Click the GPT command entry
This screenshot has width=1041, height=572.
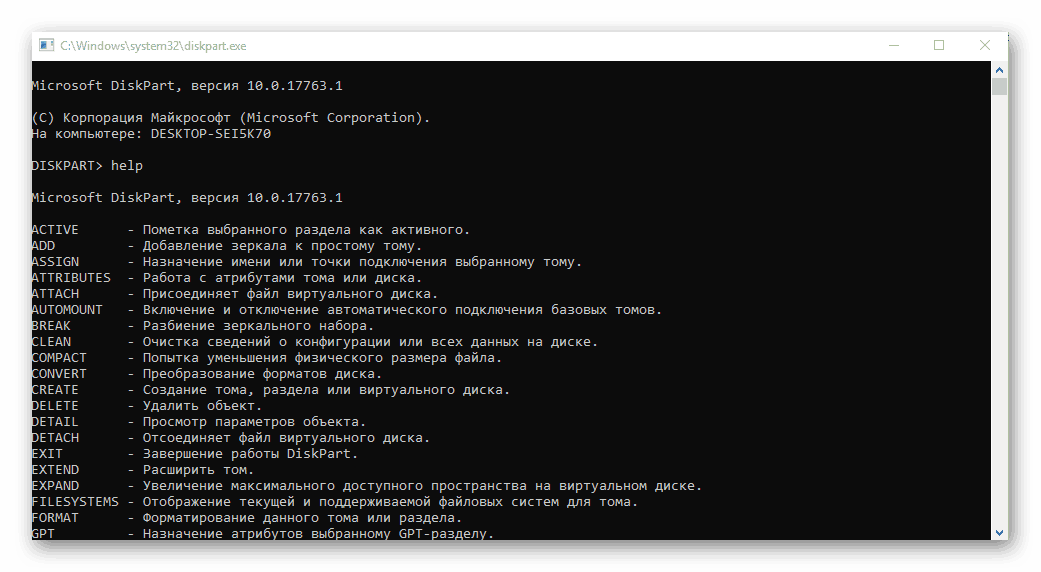coord(263,533)
